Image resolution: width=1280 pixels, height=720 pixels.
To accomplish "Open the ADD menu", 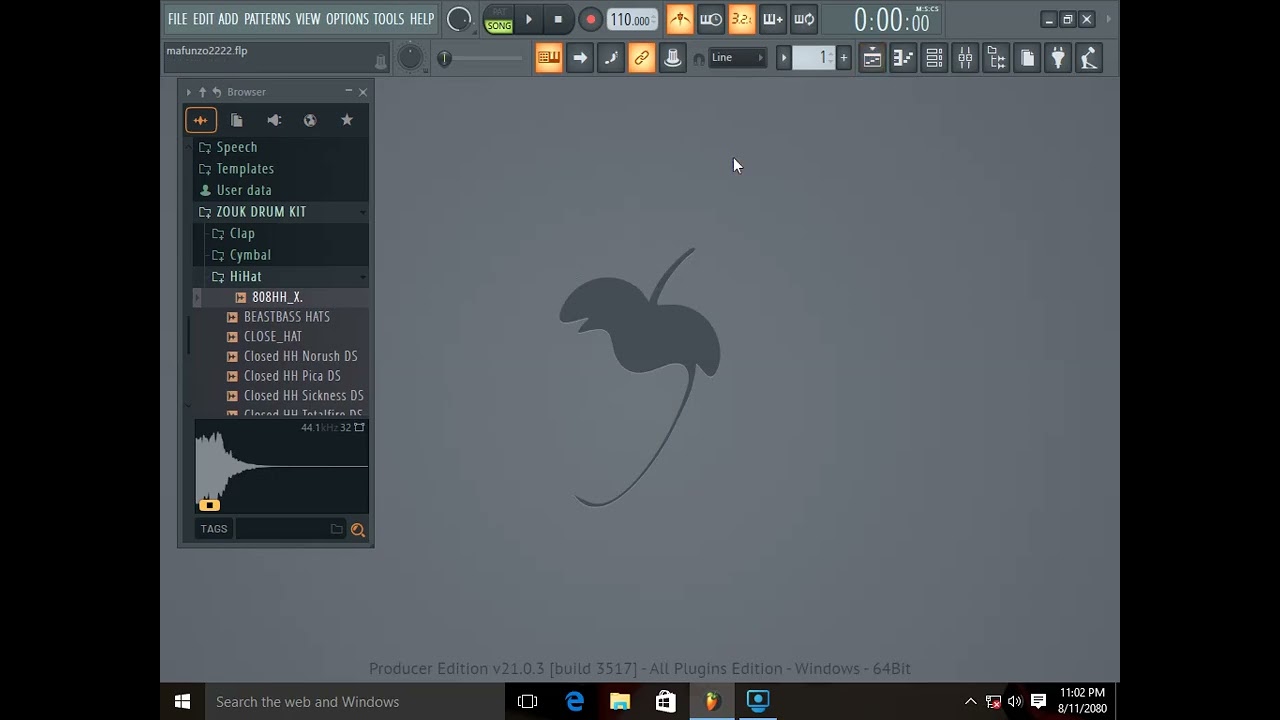I will 228,19.
